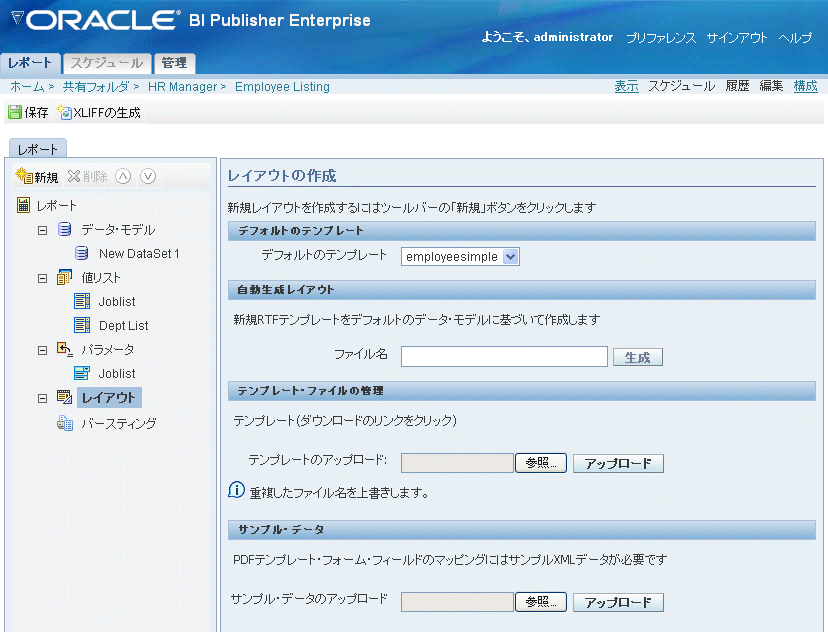828x632 pixels.
Task: Select Dept List in tree
Action: click(124, 326)
